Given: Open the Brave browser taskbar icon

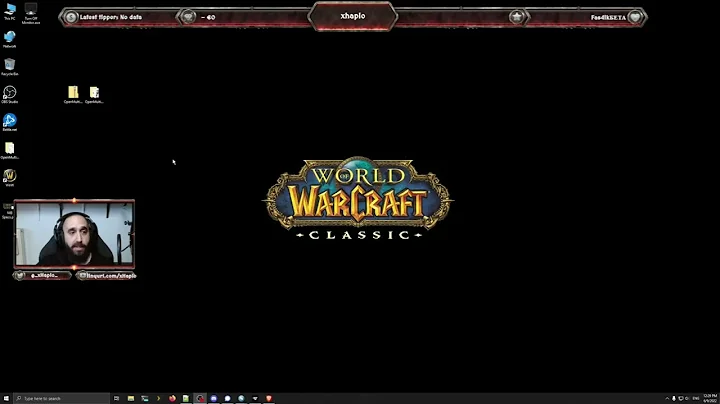Looking at the screenshot, I should click(269, 398).
